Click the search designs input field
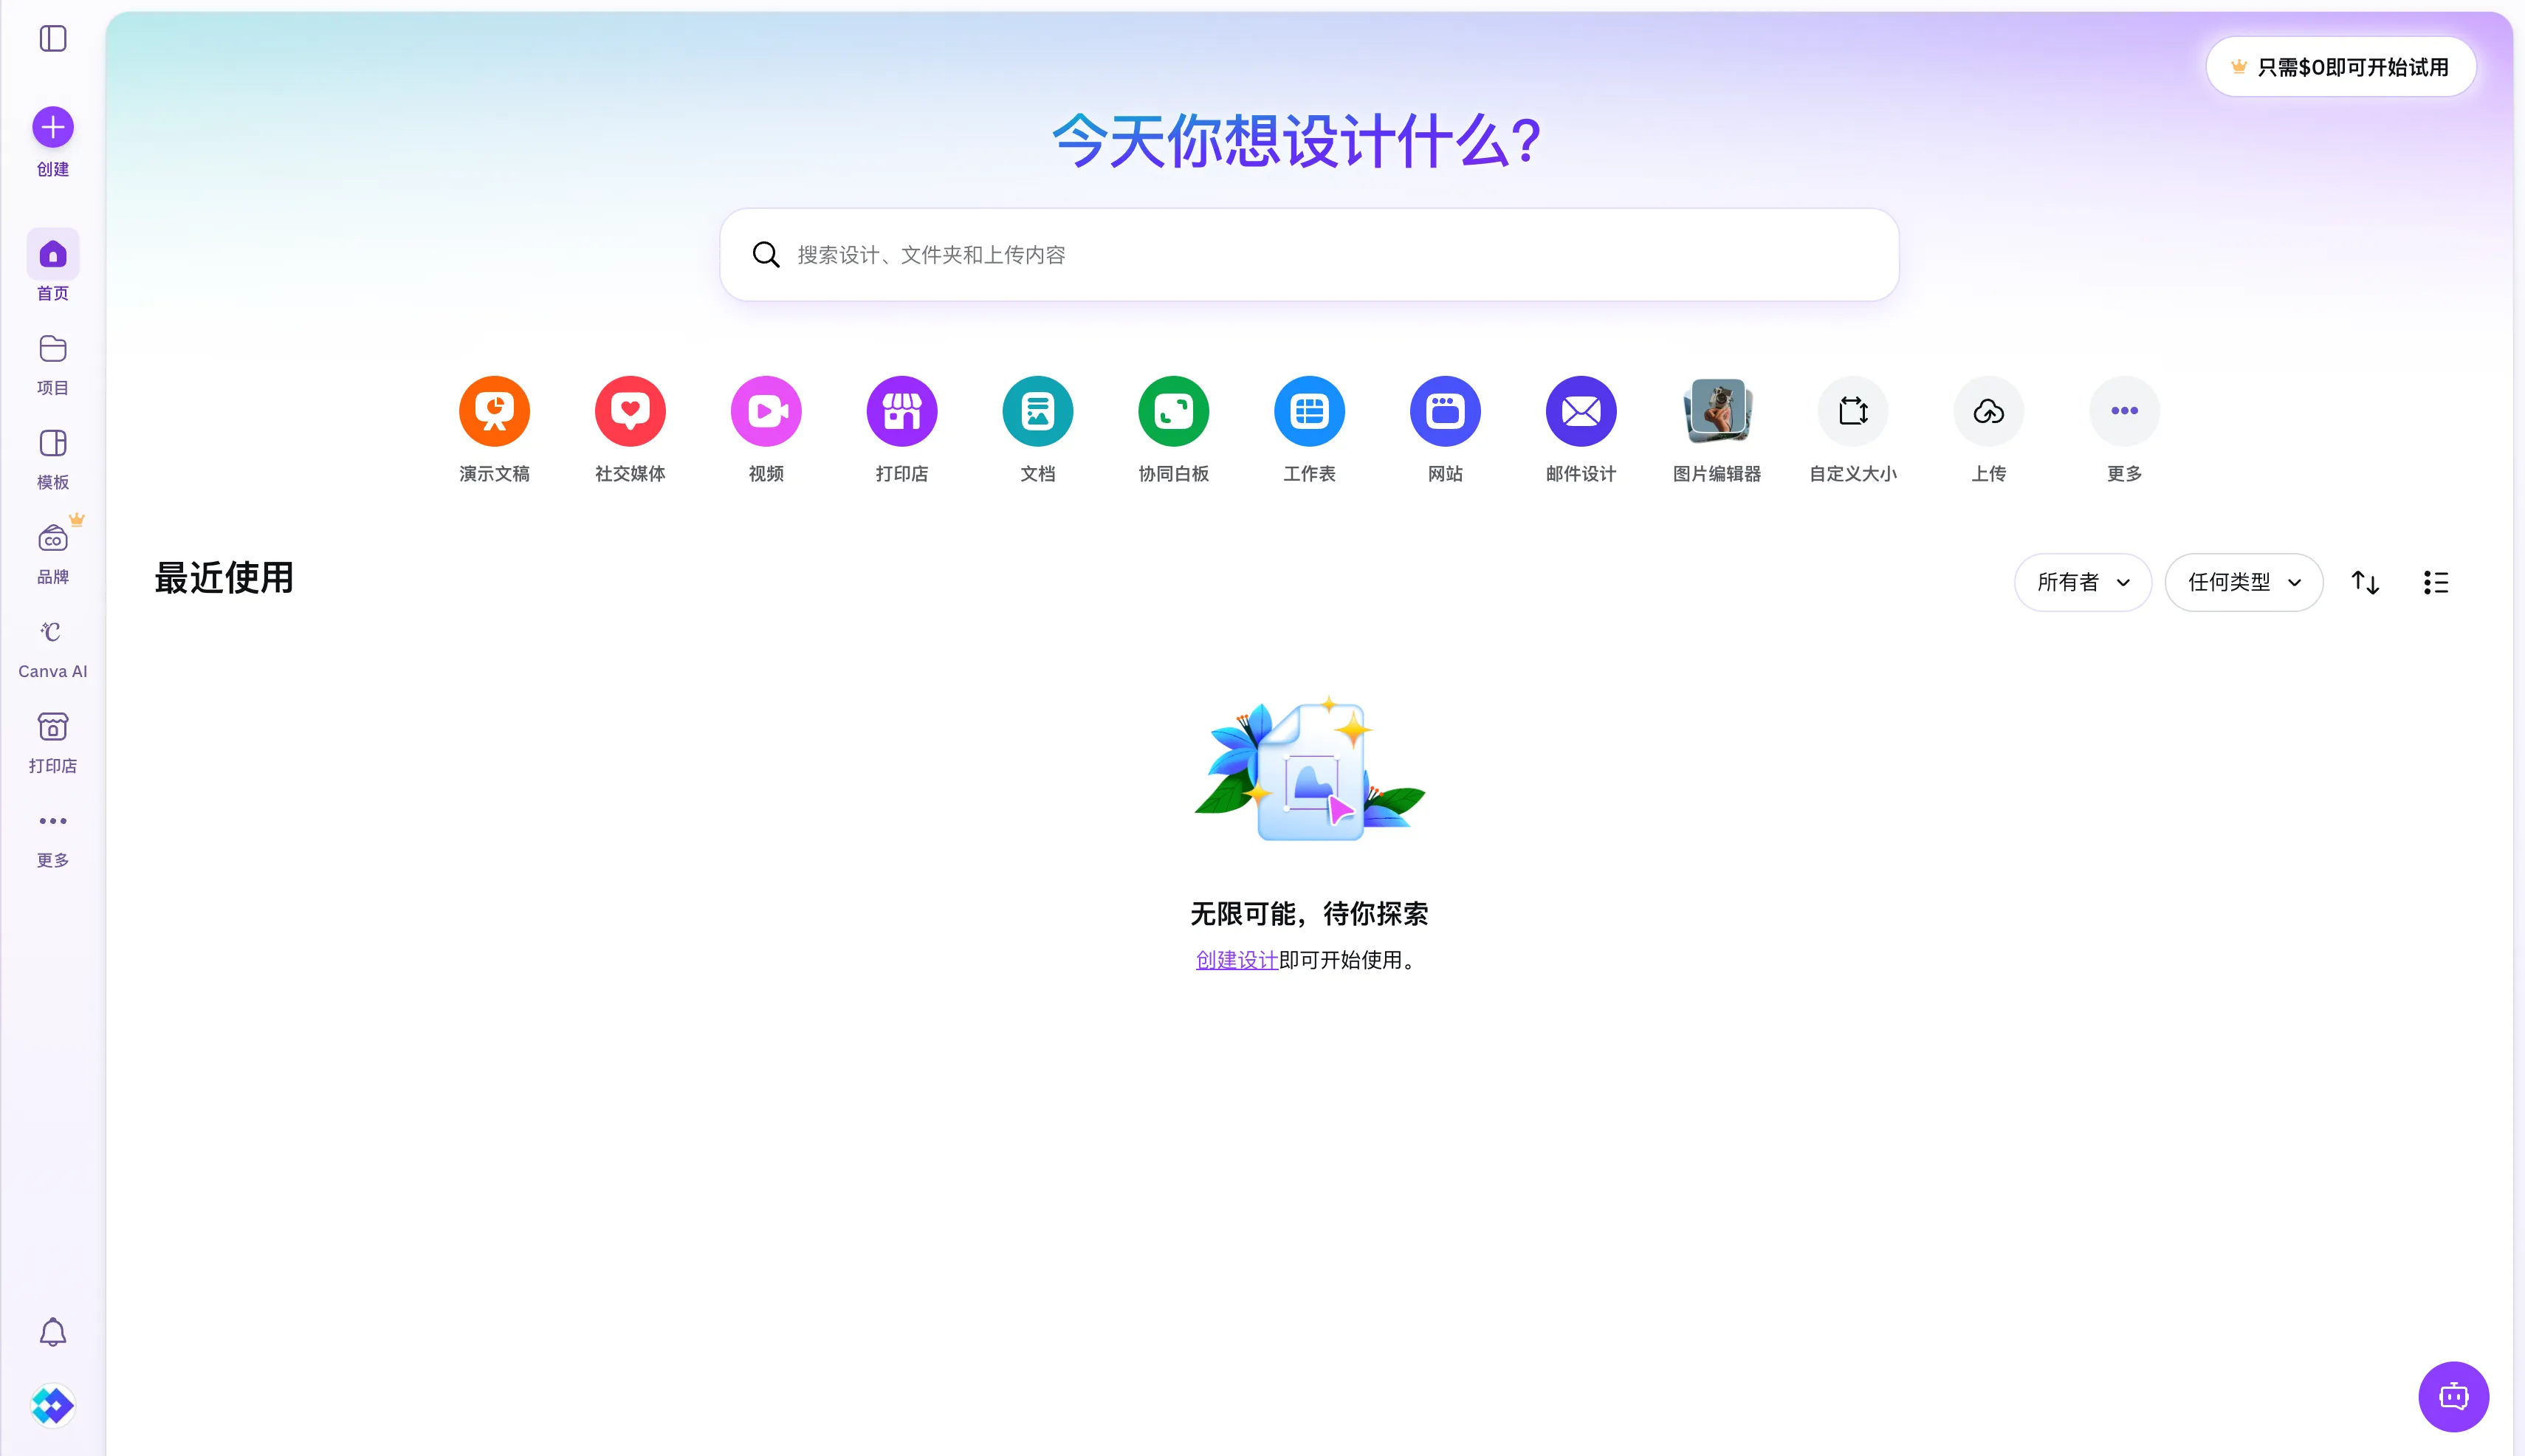 pyautogui.click(x=1309, y=255)
